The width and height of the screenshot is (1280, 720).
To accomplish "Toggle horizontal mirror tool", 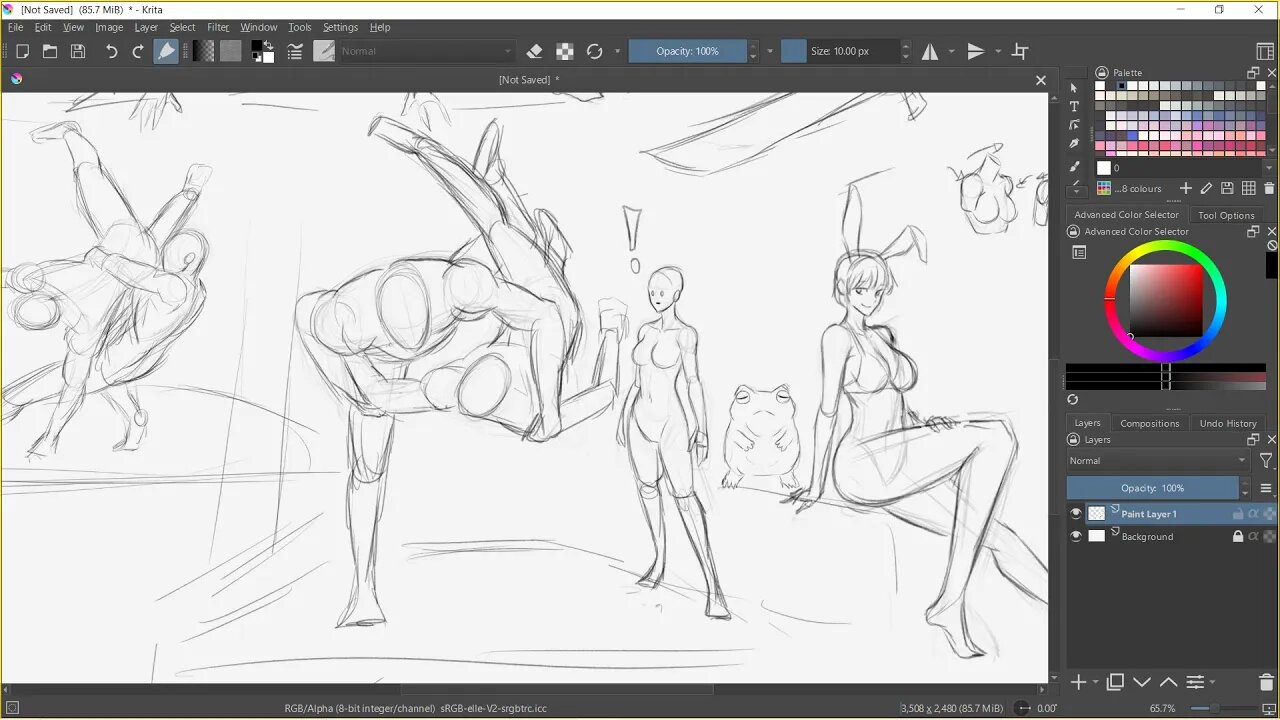I will coord(930,51).
